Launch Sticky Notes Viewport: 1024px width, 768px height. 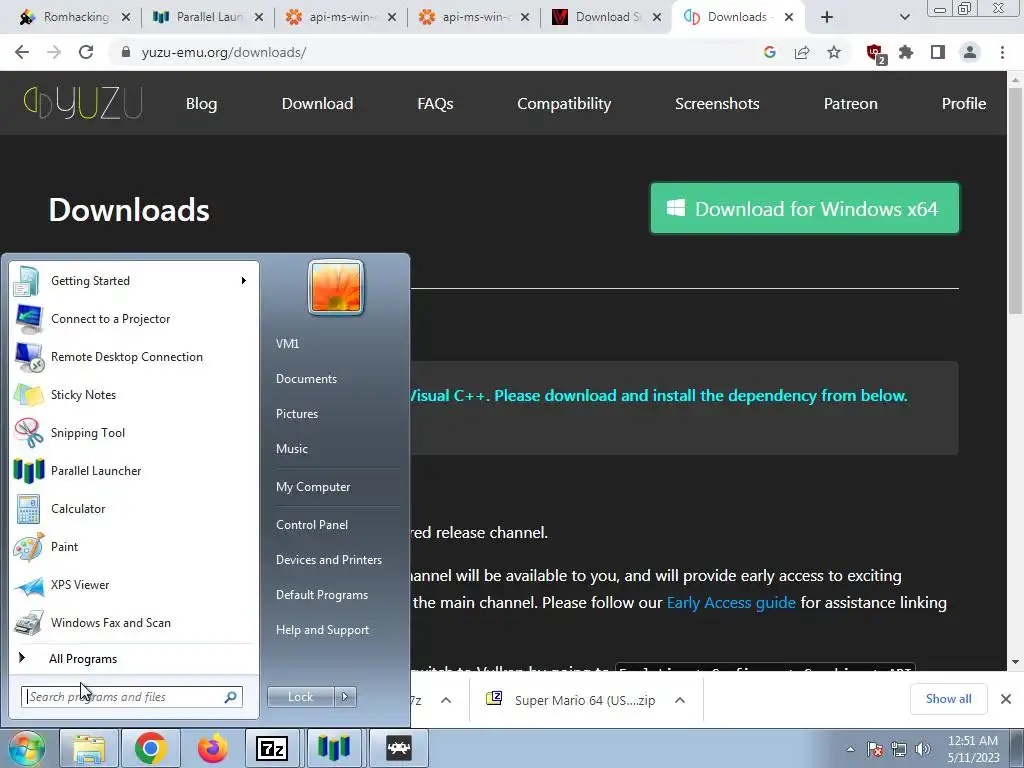(134, 394)
